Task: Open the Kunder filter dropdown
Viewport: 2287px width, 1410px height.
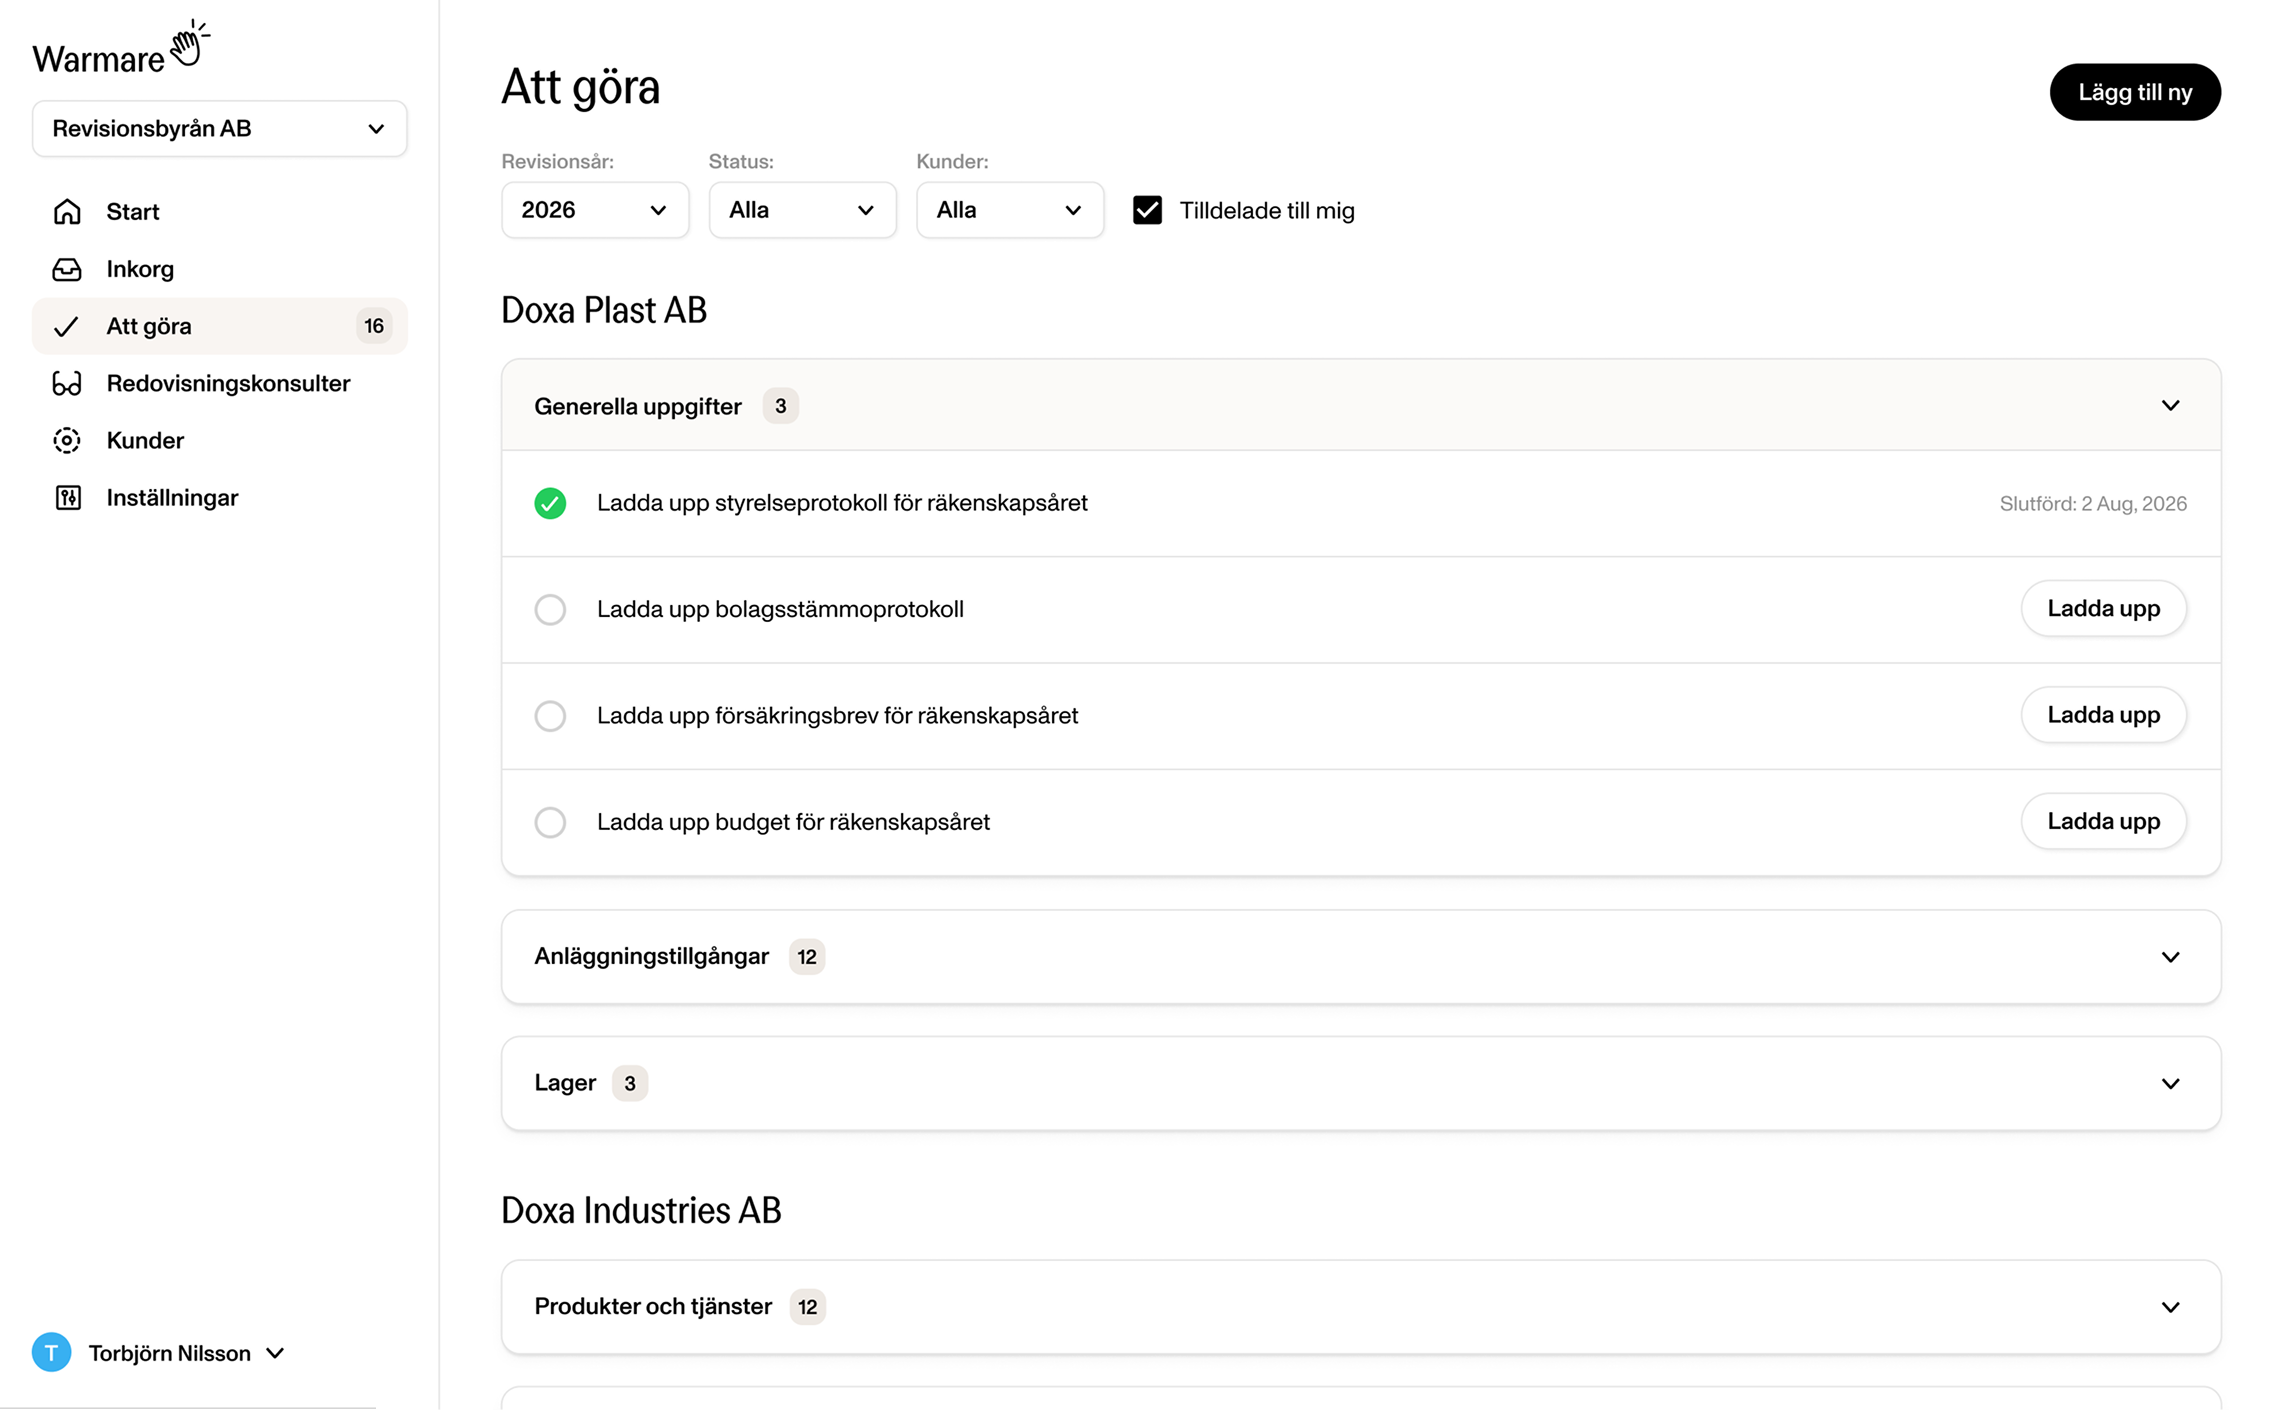Action: [x=1009, y=210]
